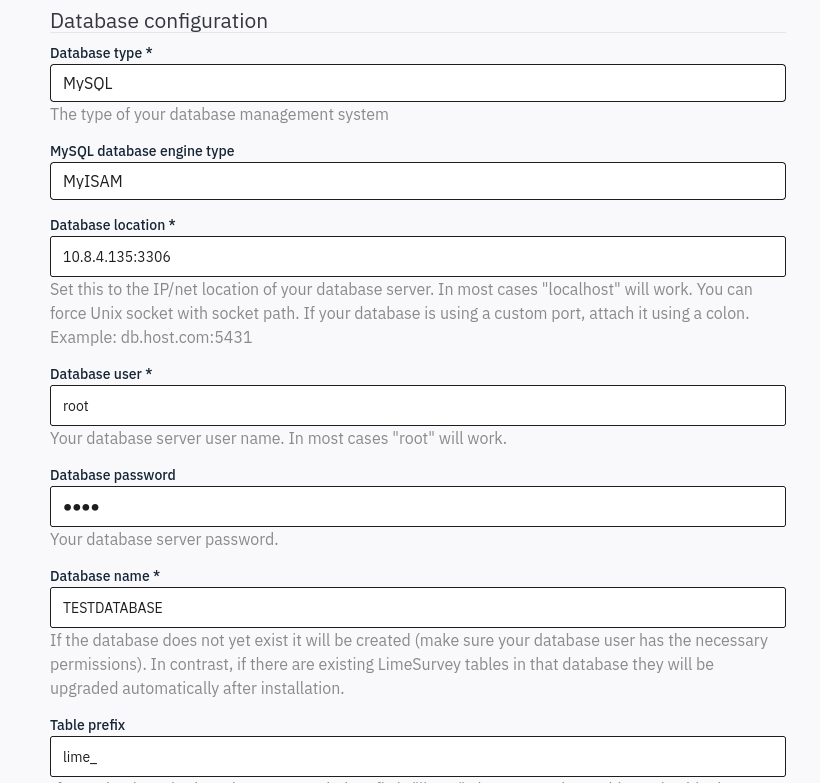Click the Table prefix label
The image size is (820, 783).
(x=87, y=725)
